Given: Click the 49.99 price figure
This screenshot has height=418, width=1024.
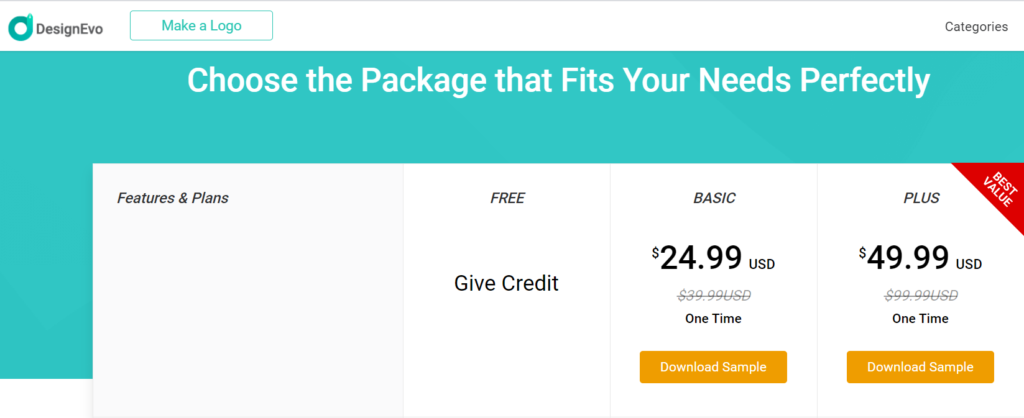Looking at the screenshot, I should pos(908,258).
